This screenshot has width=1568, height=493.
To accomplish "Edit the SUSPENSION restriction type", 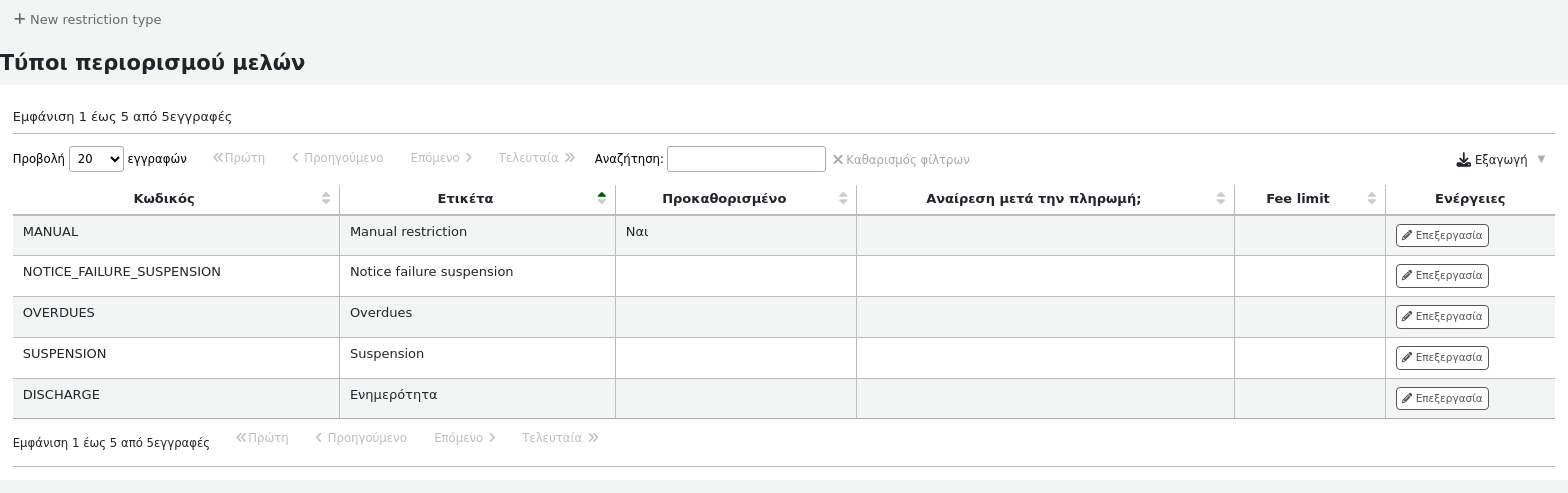I will click(x=1442, y=357).
